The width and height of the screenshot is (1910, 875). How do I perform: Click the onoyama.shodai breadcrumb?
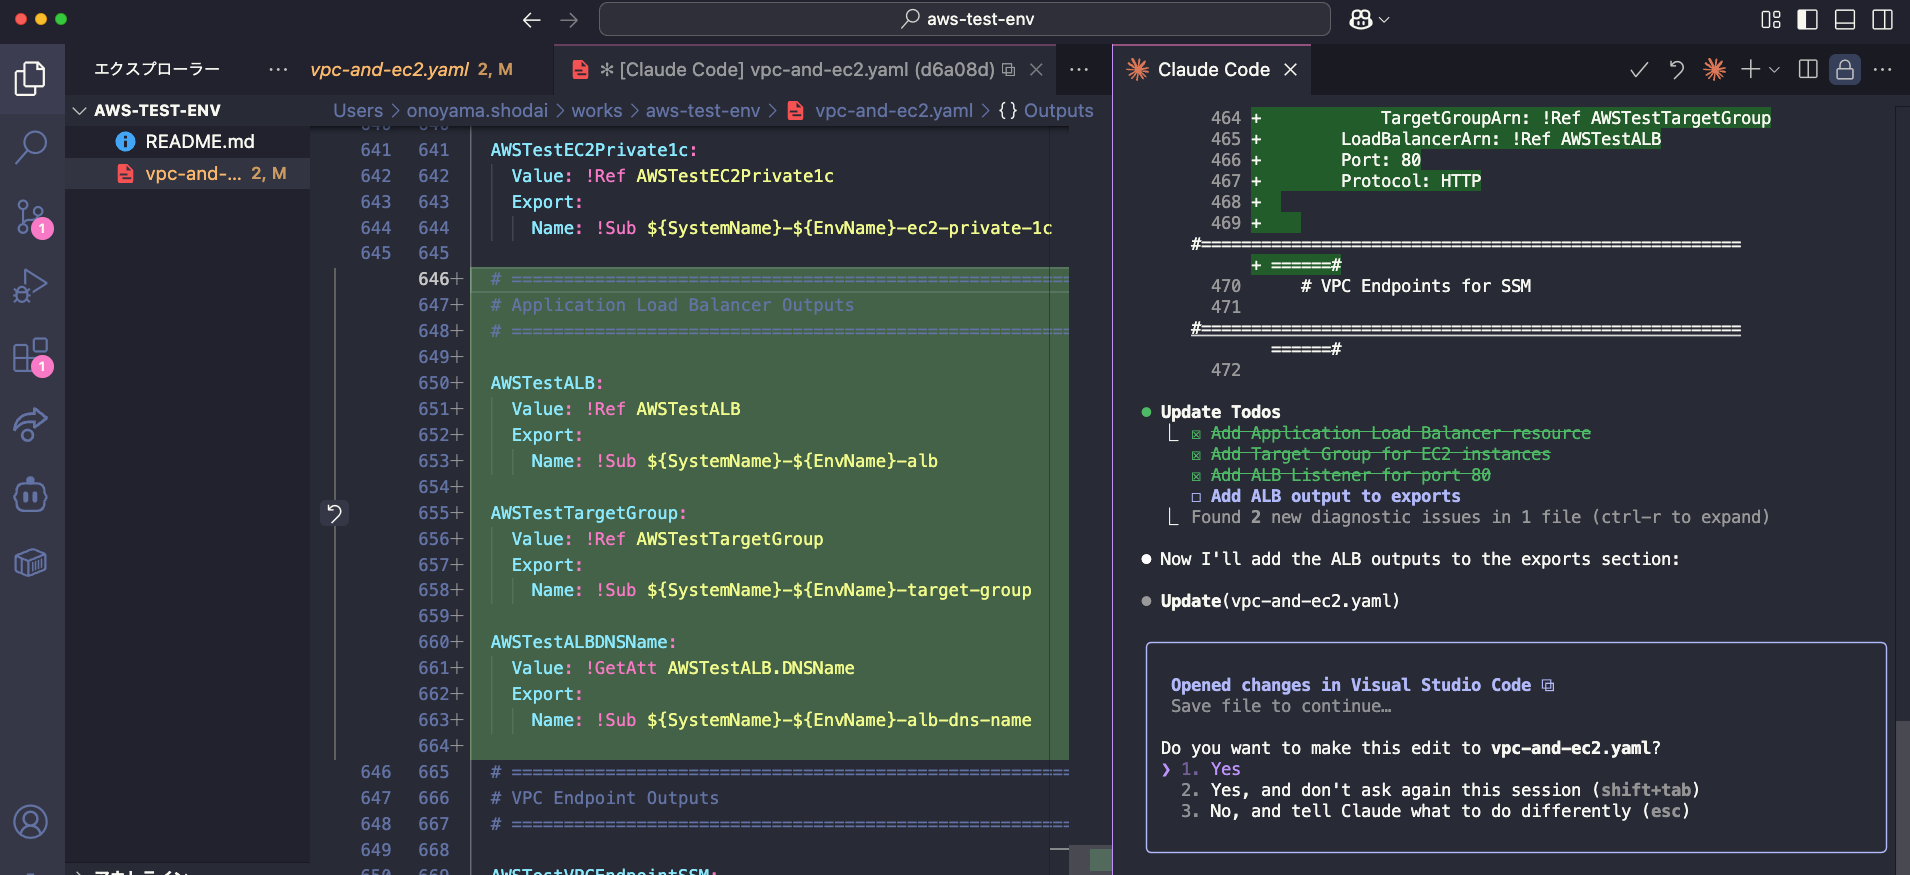(477, 110)
